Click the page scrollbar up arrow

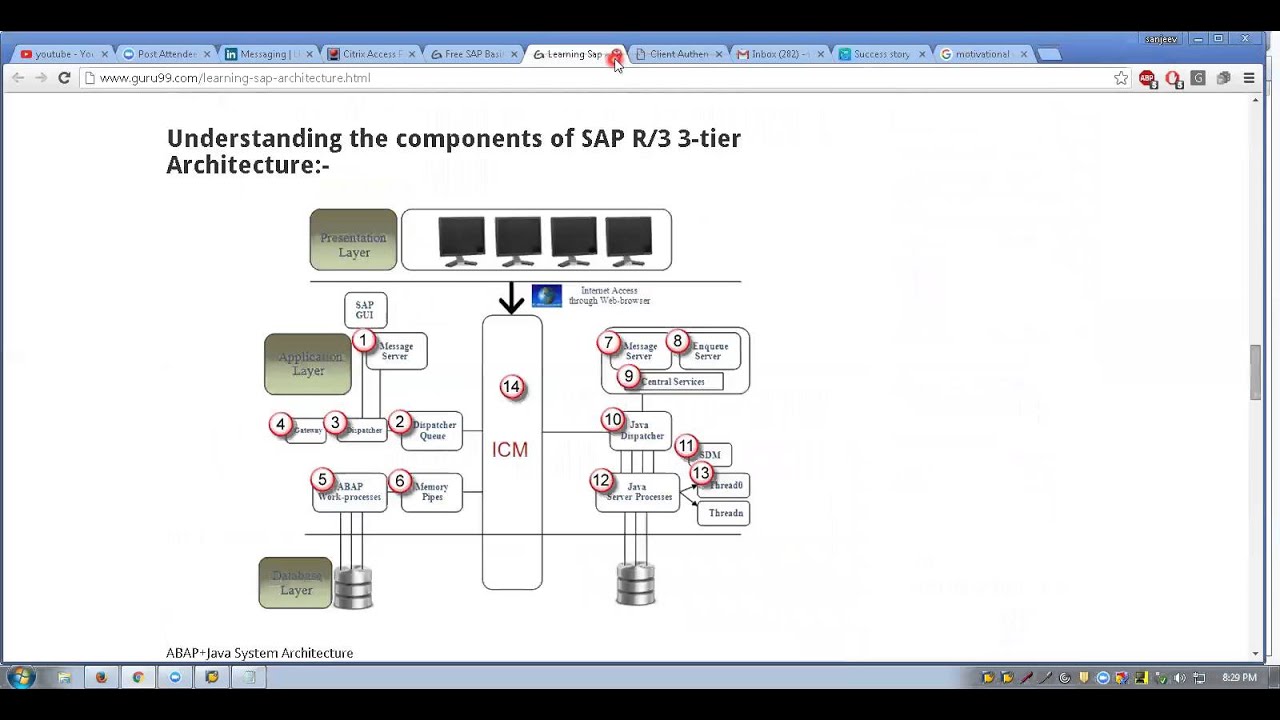point(1256,100)
